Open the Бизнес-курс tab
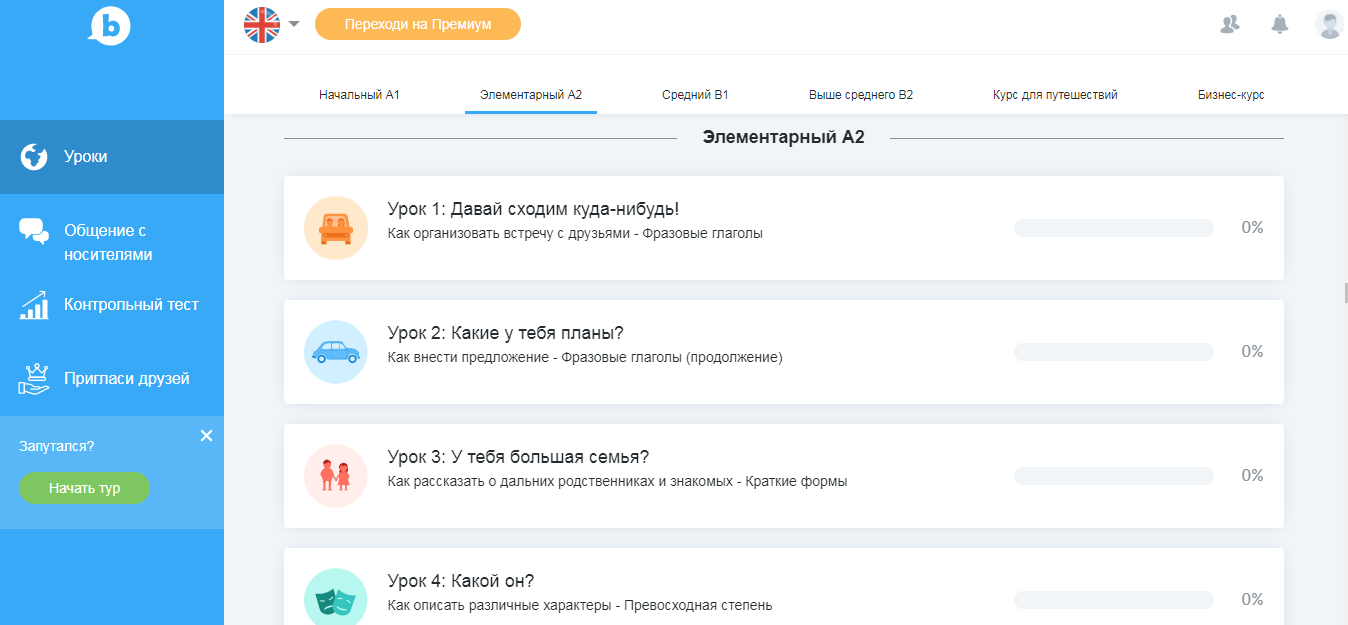Viewport: 1348px width, 625px height. pyautogui.click(x=1230, y=94)
